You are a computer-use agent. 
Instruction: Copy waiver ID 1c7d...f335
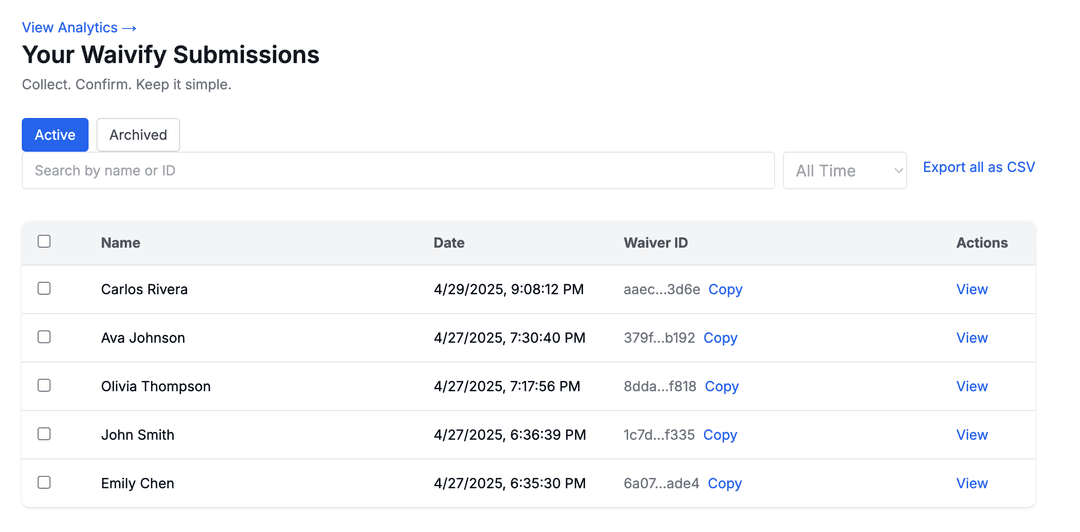click(x=720, y=435)
